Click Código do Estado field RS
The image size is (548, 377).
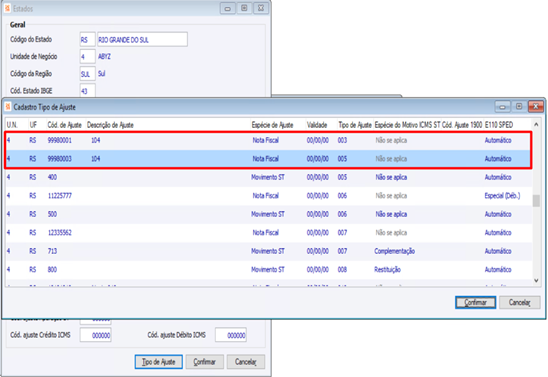coord(87,39)
